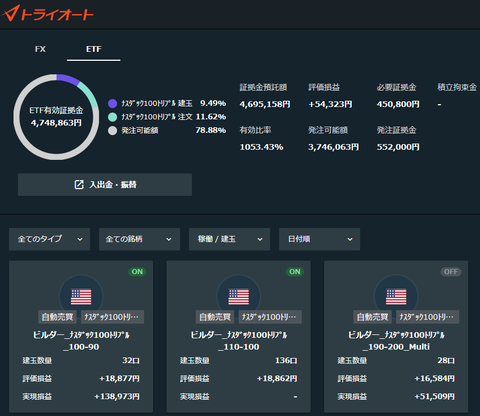Open the 全てのタイプ dropdown
Image resolution: width=480 pixels, height=416 pixels.
click(49, 239)
